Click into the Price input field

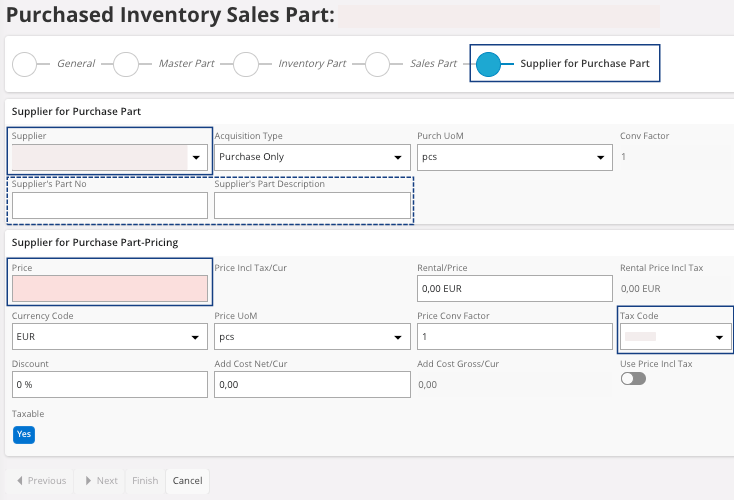tap(110, 289)
